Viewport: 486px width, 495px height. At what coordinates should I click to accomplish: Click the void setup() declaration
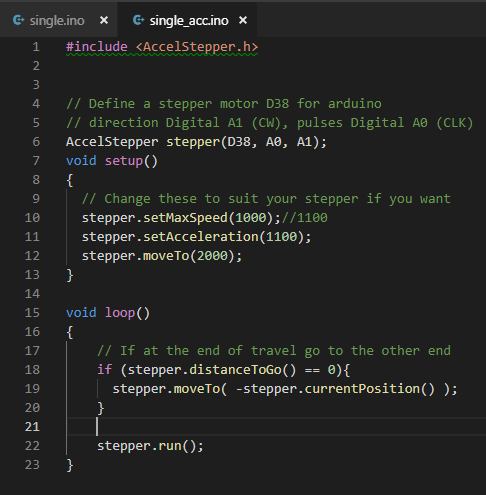pos(112,161)
